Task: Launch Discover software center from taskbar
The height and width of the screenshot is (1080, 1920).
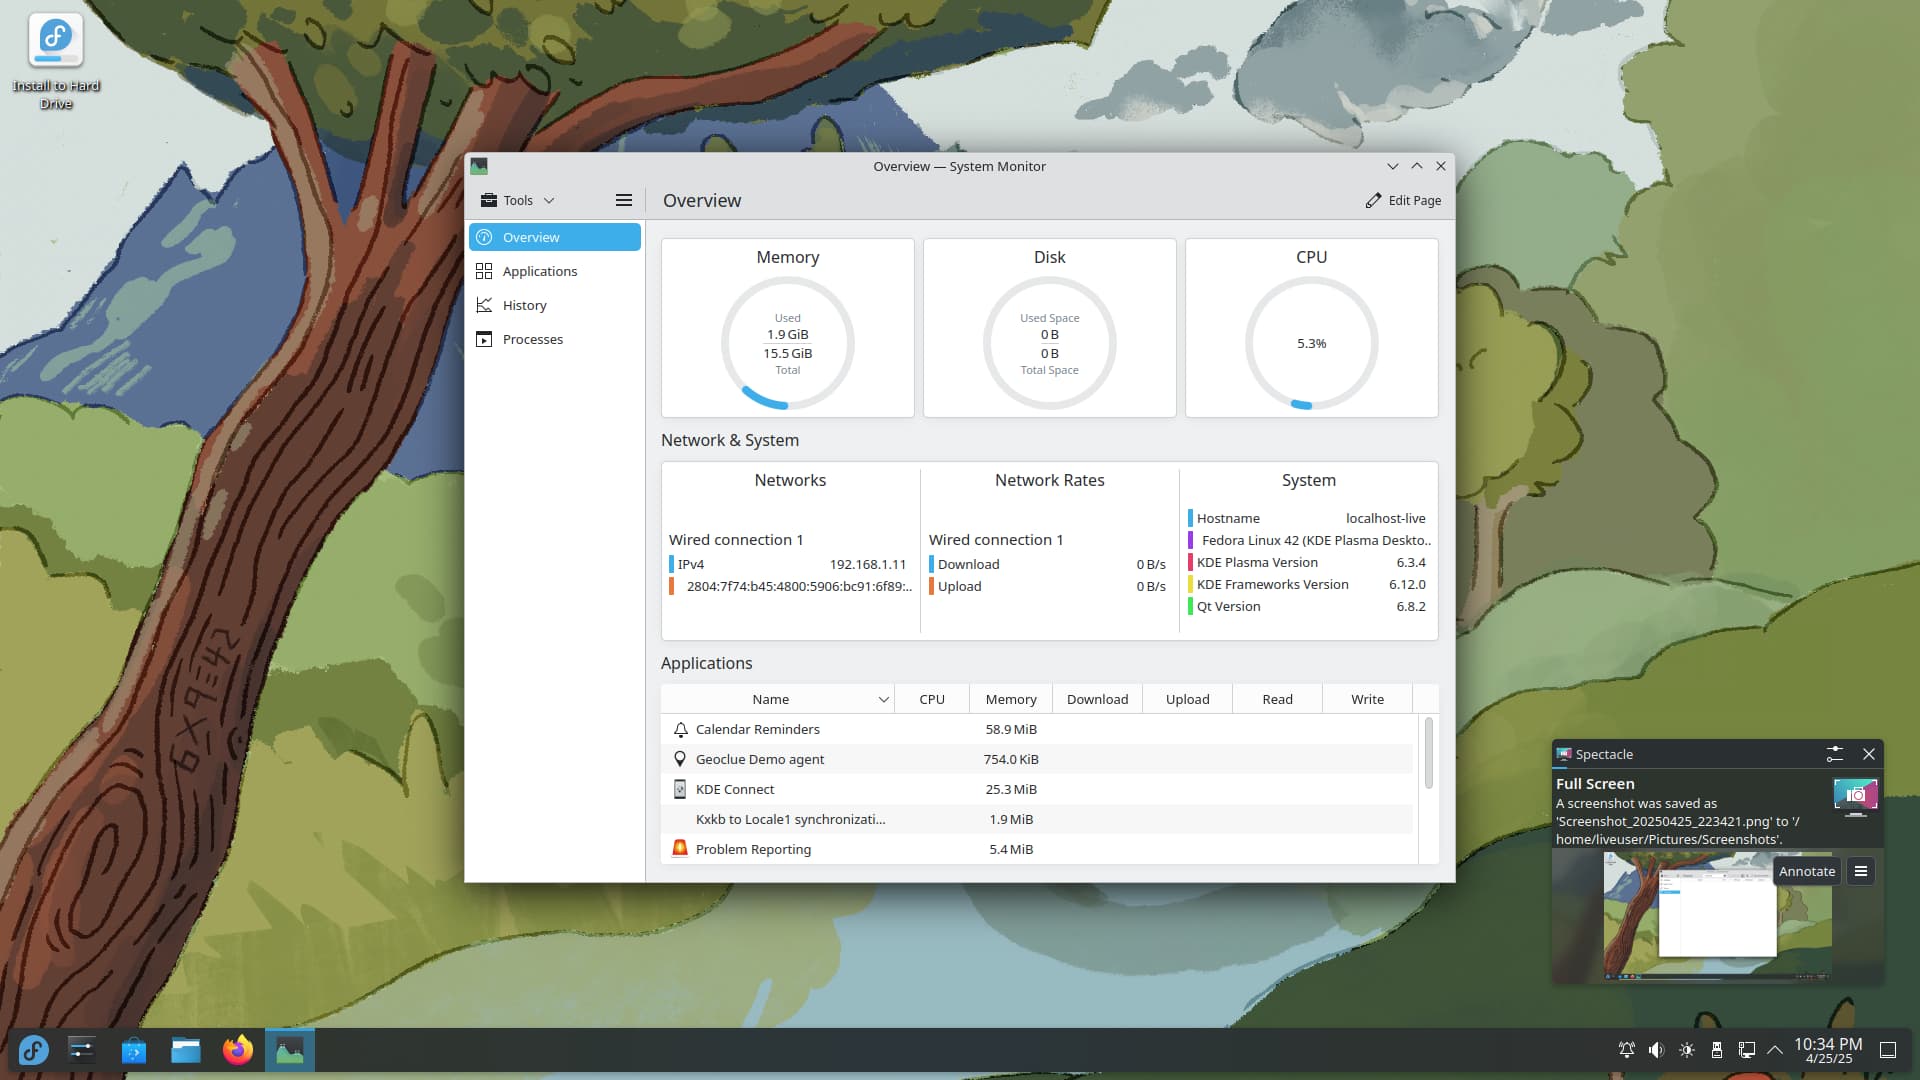Action: (x=133, y=1050)
